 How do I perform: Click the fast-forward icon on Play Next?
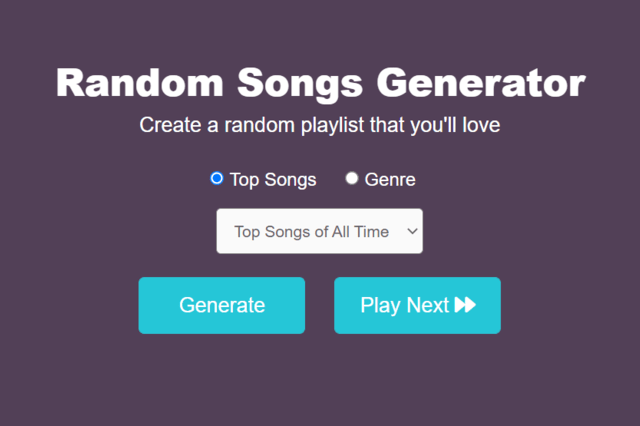[465, 305]
